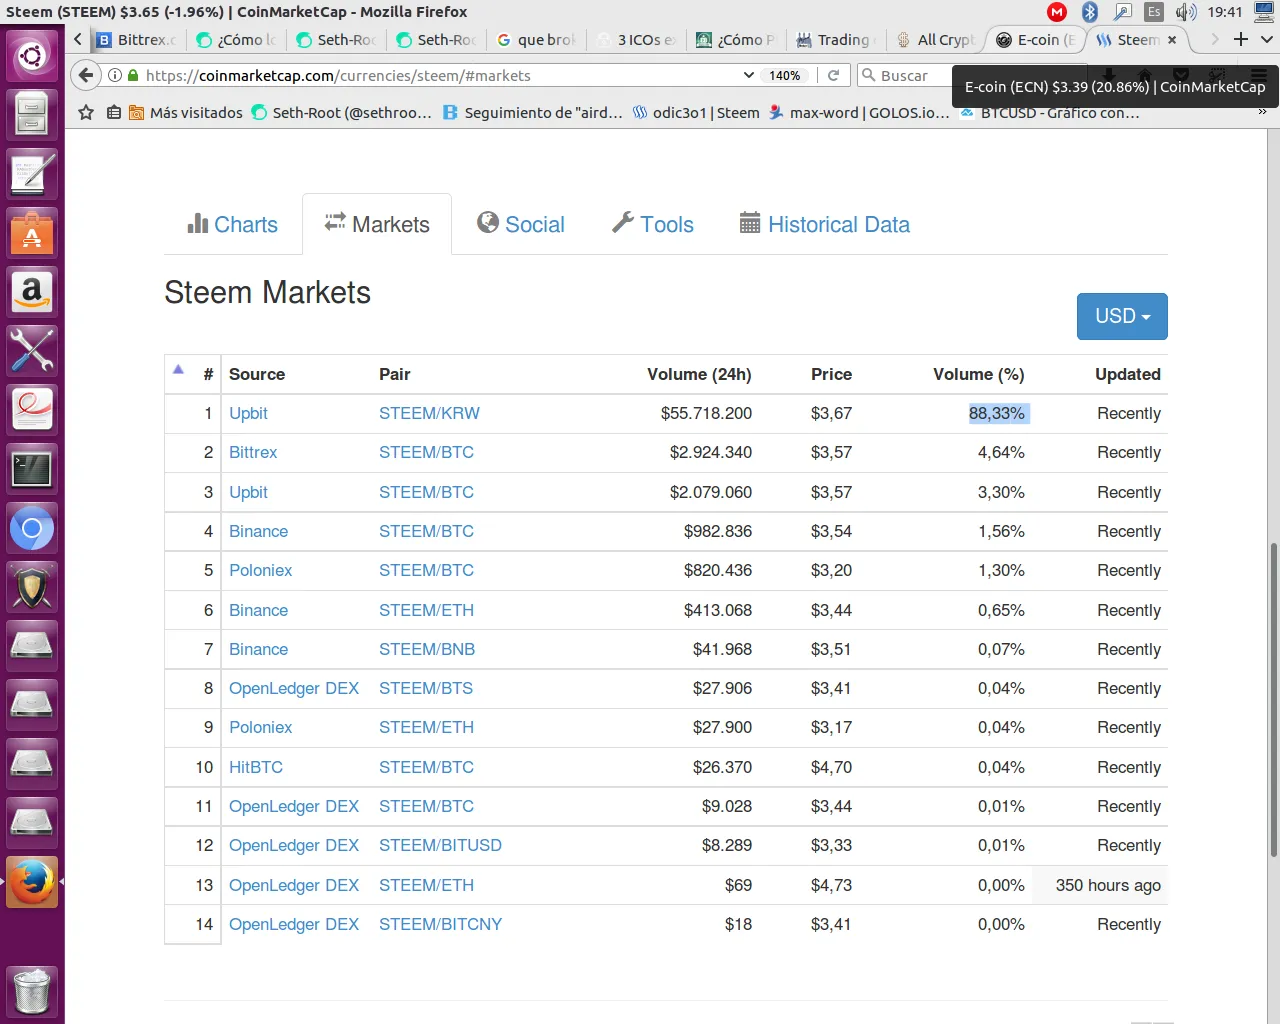Image resolution: width=1280 pixels, height=1024 pixels.
Task: Open the Tools tab
Action: coord(653,224)
